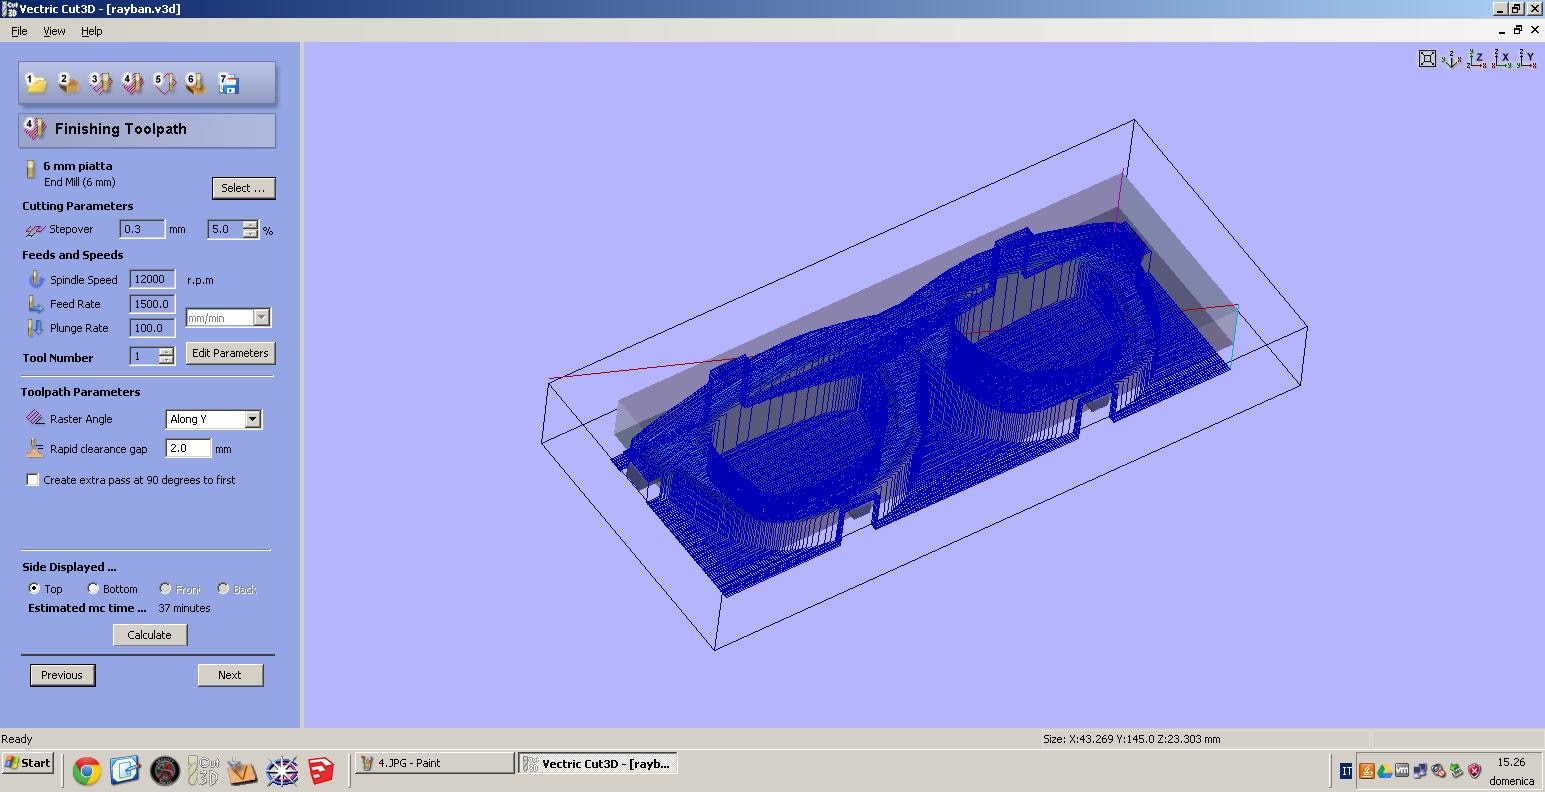Click the '37 minutes' estimated time text
This screenshot has width=1545, height=792.
184,608
